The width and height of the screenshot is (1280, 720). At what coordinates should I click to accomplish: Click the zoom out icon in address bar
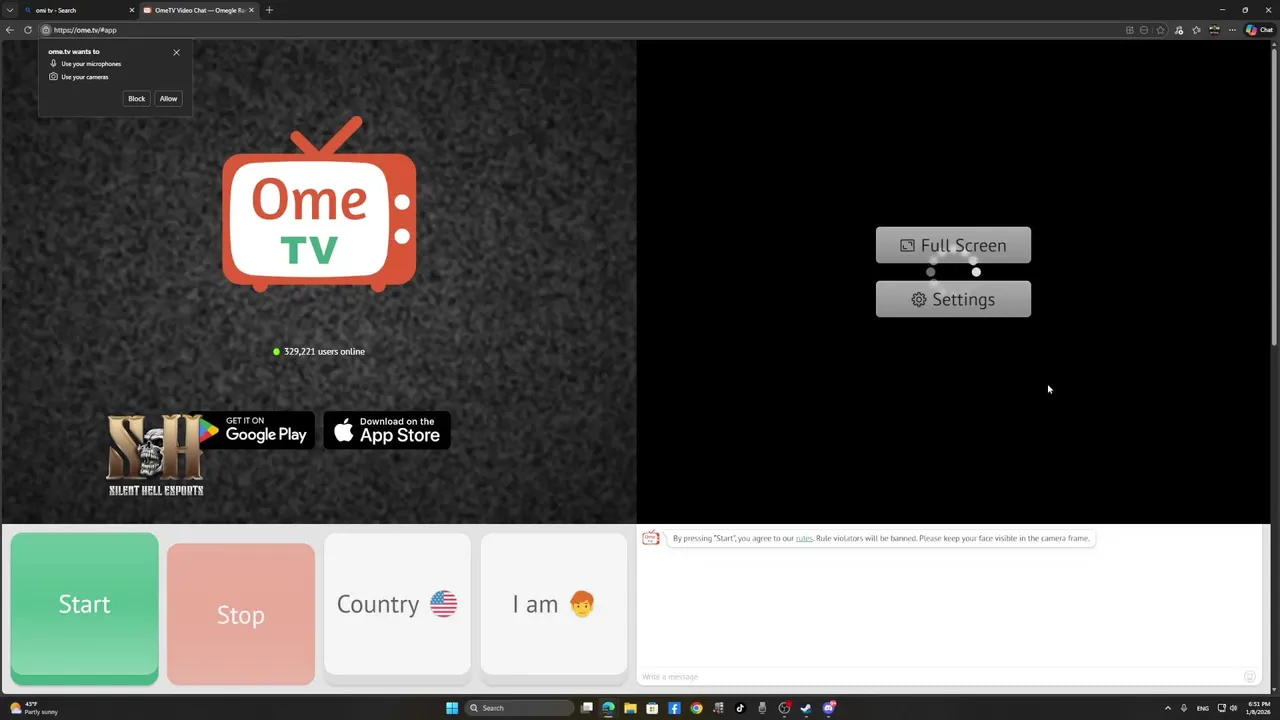(x=1144, y=30)
